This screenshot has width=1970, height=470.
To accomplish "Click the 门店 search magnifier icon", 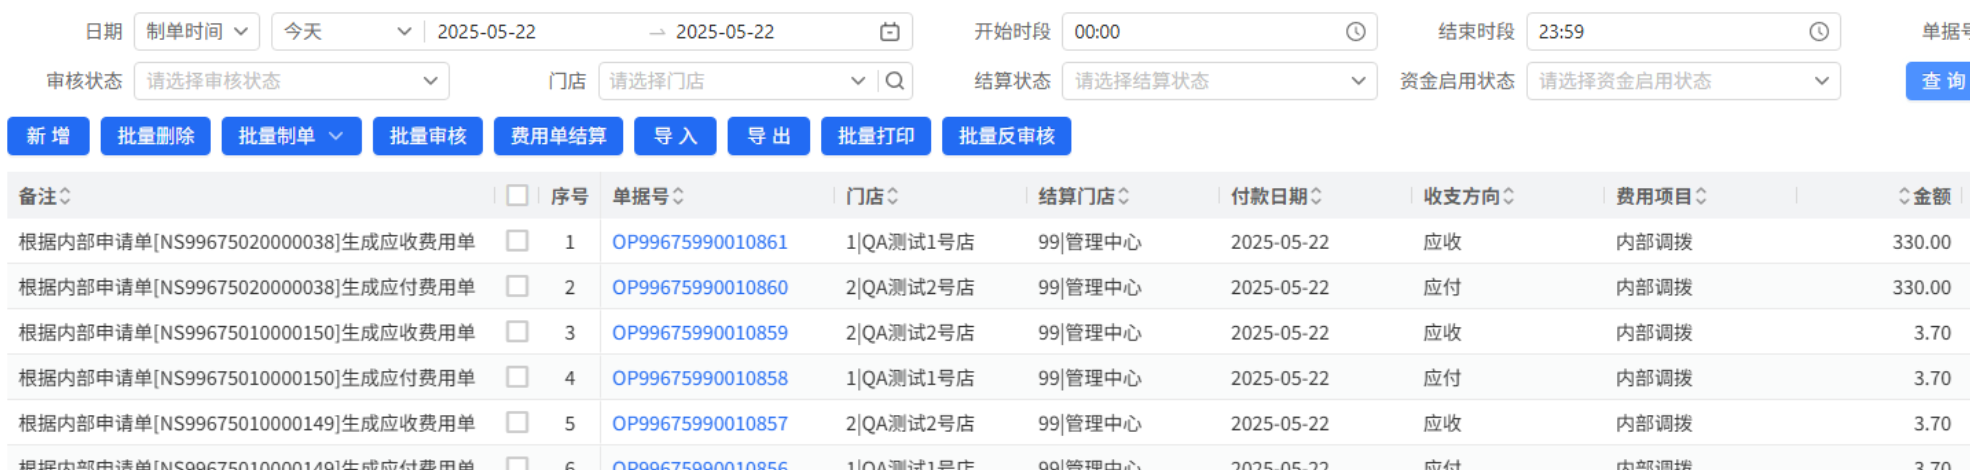I will point(895,81).
